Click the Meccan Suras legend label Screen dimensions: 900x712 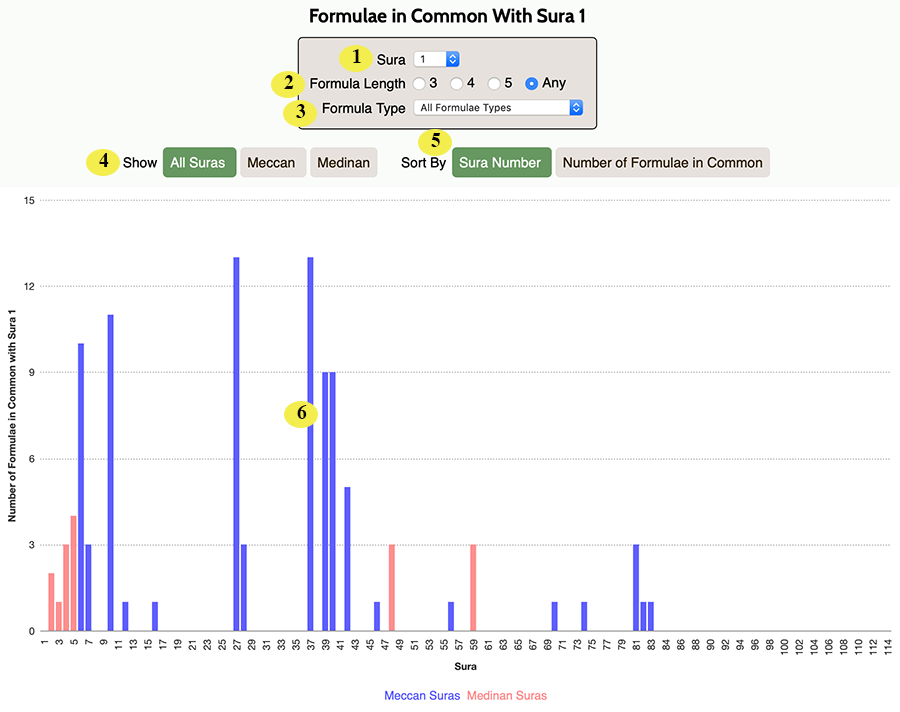pyautogui.click(x=422, y=695)
